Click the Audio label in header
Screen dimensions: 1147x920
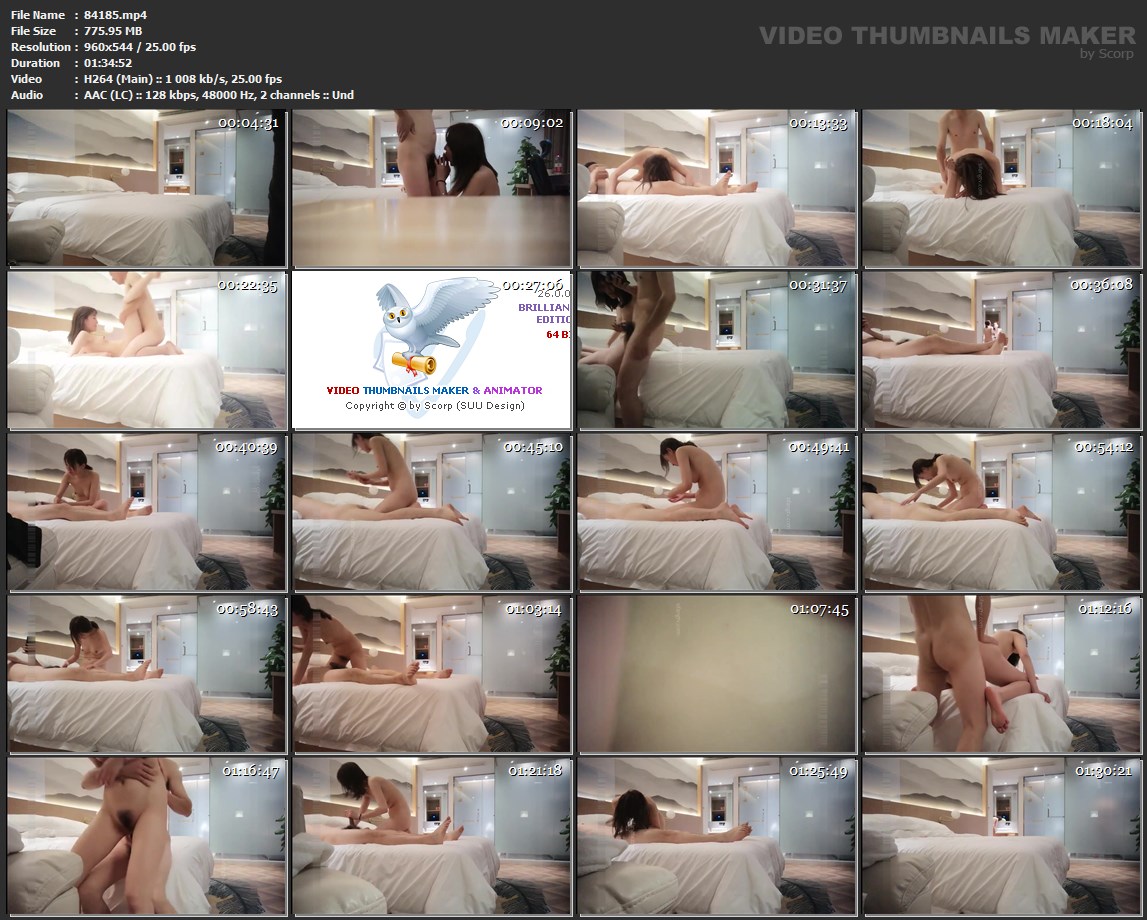[27, 95]
